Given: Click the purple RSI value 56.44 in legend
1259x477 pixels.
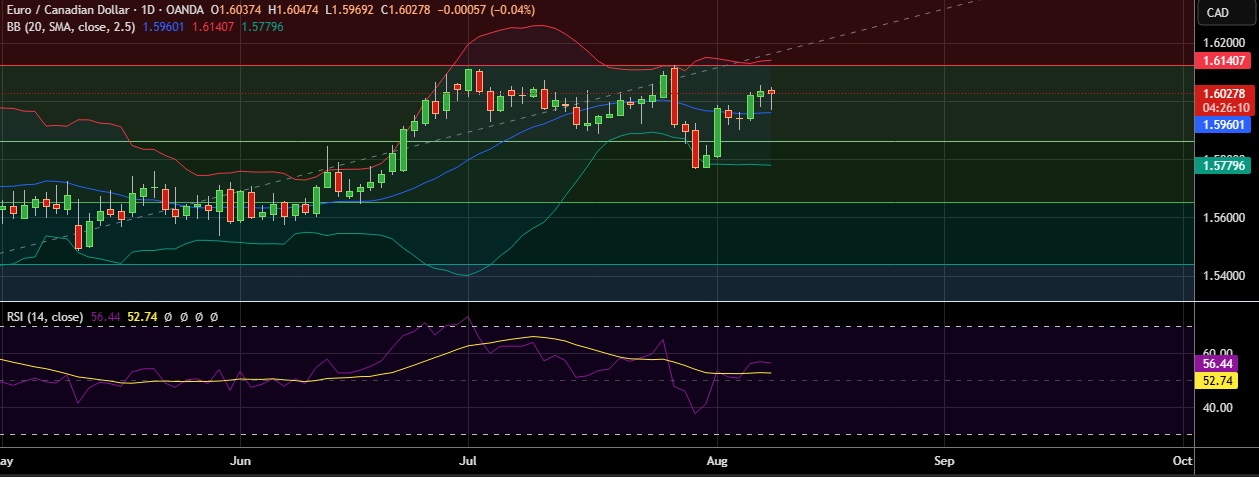Looking at the screenshot, I should 104,316.
